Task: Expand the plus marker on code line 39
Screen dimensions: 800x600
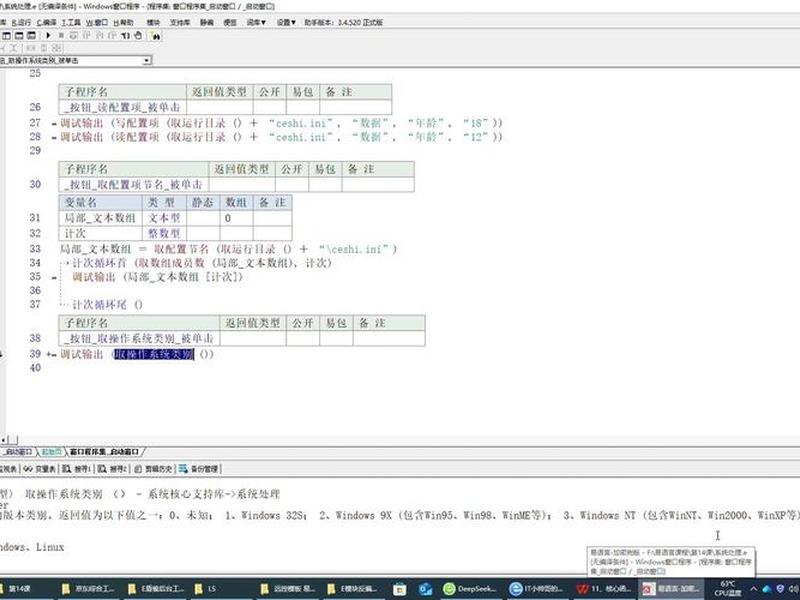Action: (x=48, y=354)
